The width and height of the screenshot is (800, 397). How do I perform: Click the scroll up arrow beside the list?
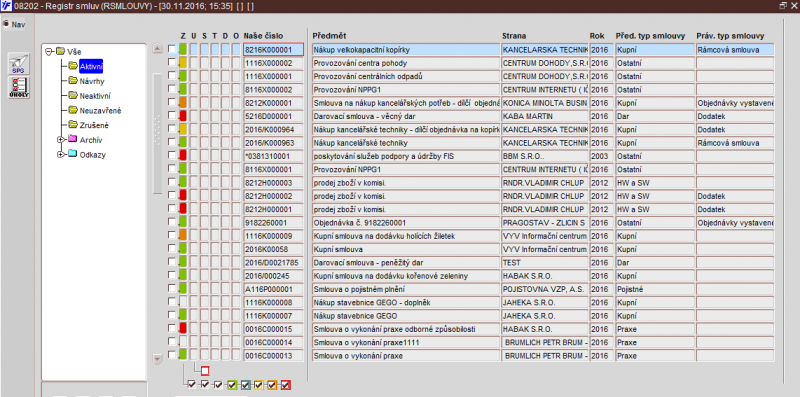click(x=158, y=49)
